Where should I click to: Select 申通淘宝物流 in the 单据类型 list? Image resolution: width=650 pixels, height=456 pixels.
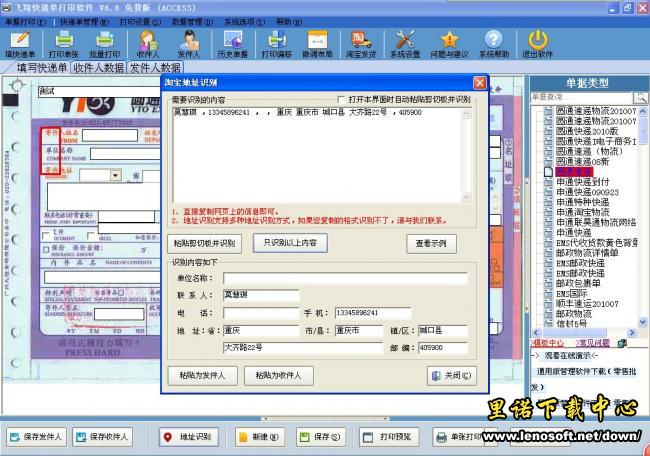(x=583, y=212)
